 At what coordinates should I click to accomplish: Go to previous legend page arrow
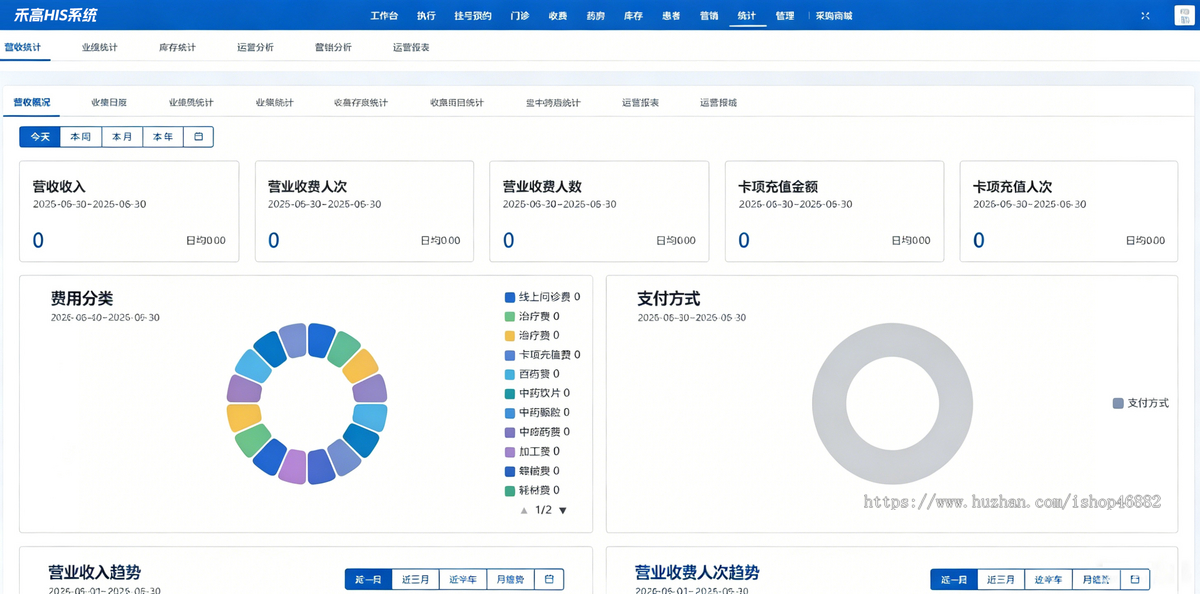(x=523, y=510)
